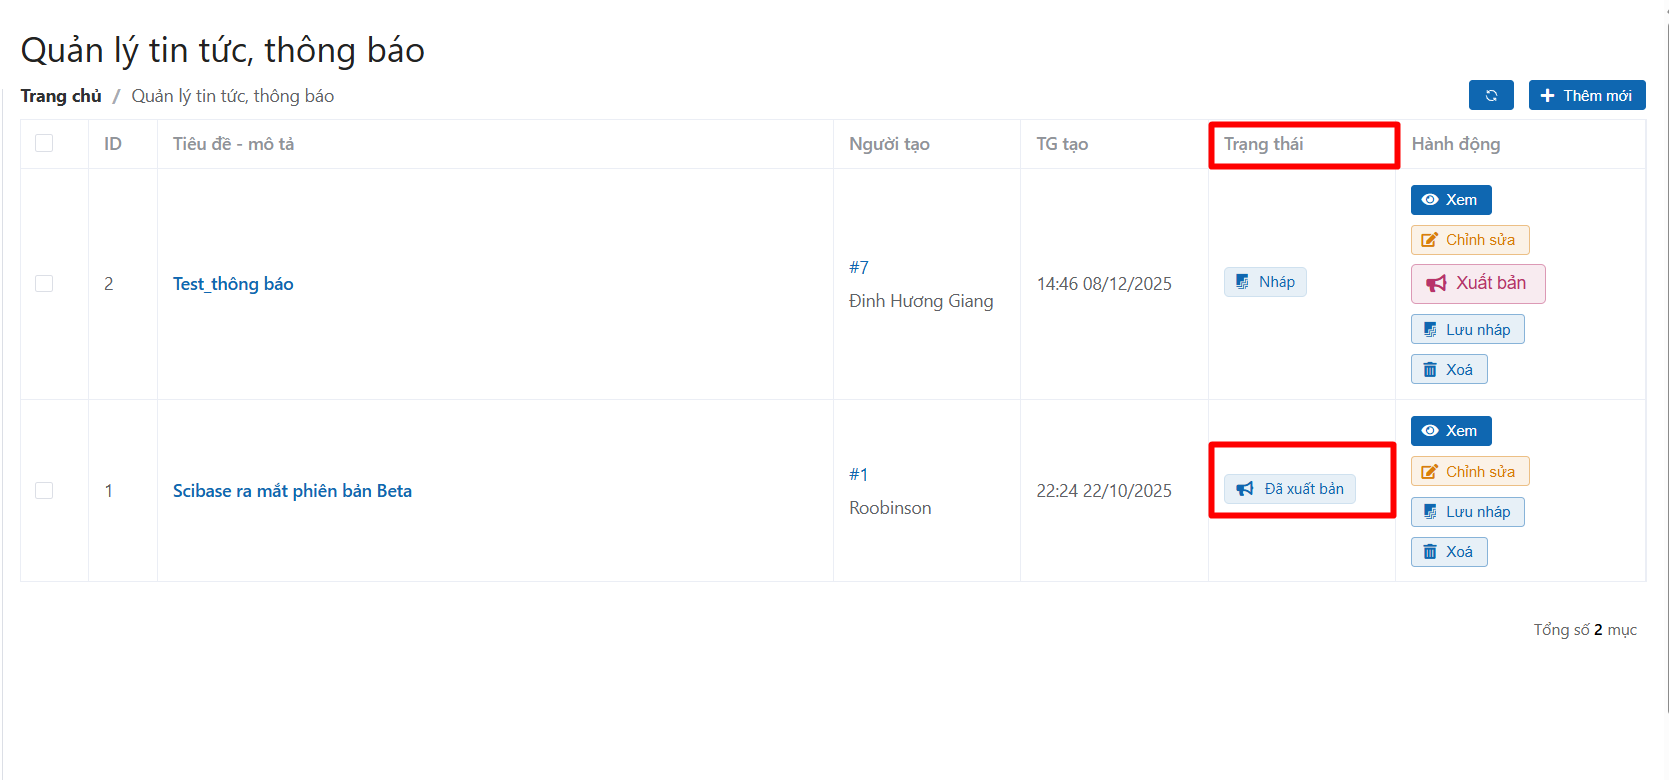Click Xem eye button for Test_thông báo
The width and height of the screenshot is (1669, 780).
click(x=1450, y=200)
